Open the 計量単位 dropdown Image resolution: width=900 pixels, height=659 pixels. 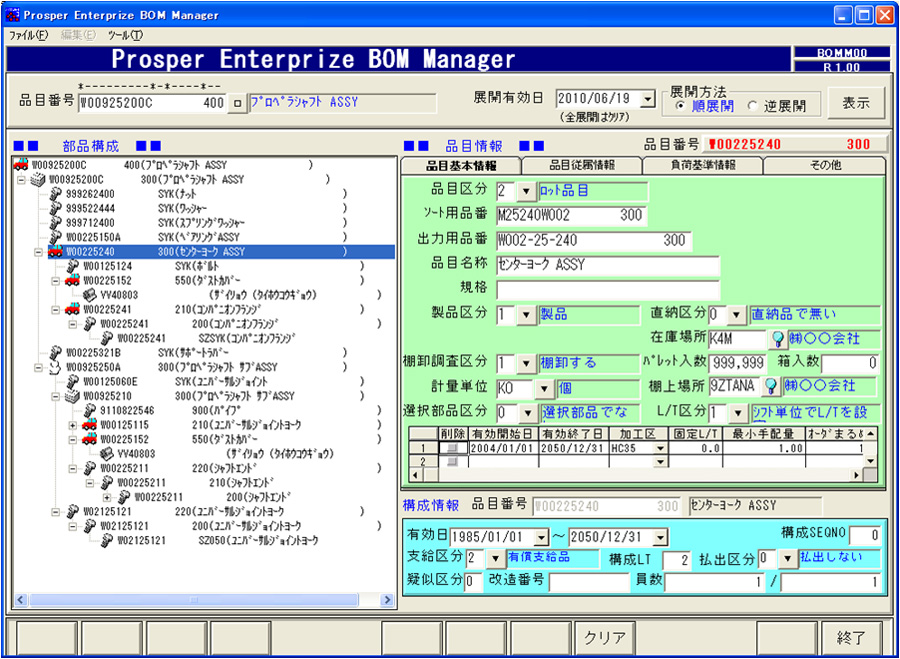click(x=545, y=388)
